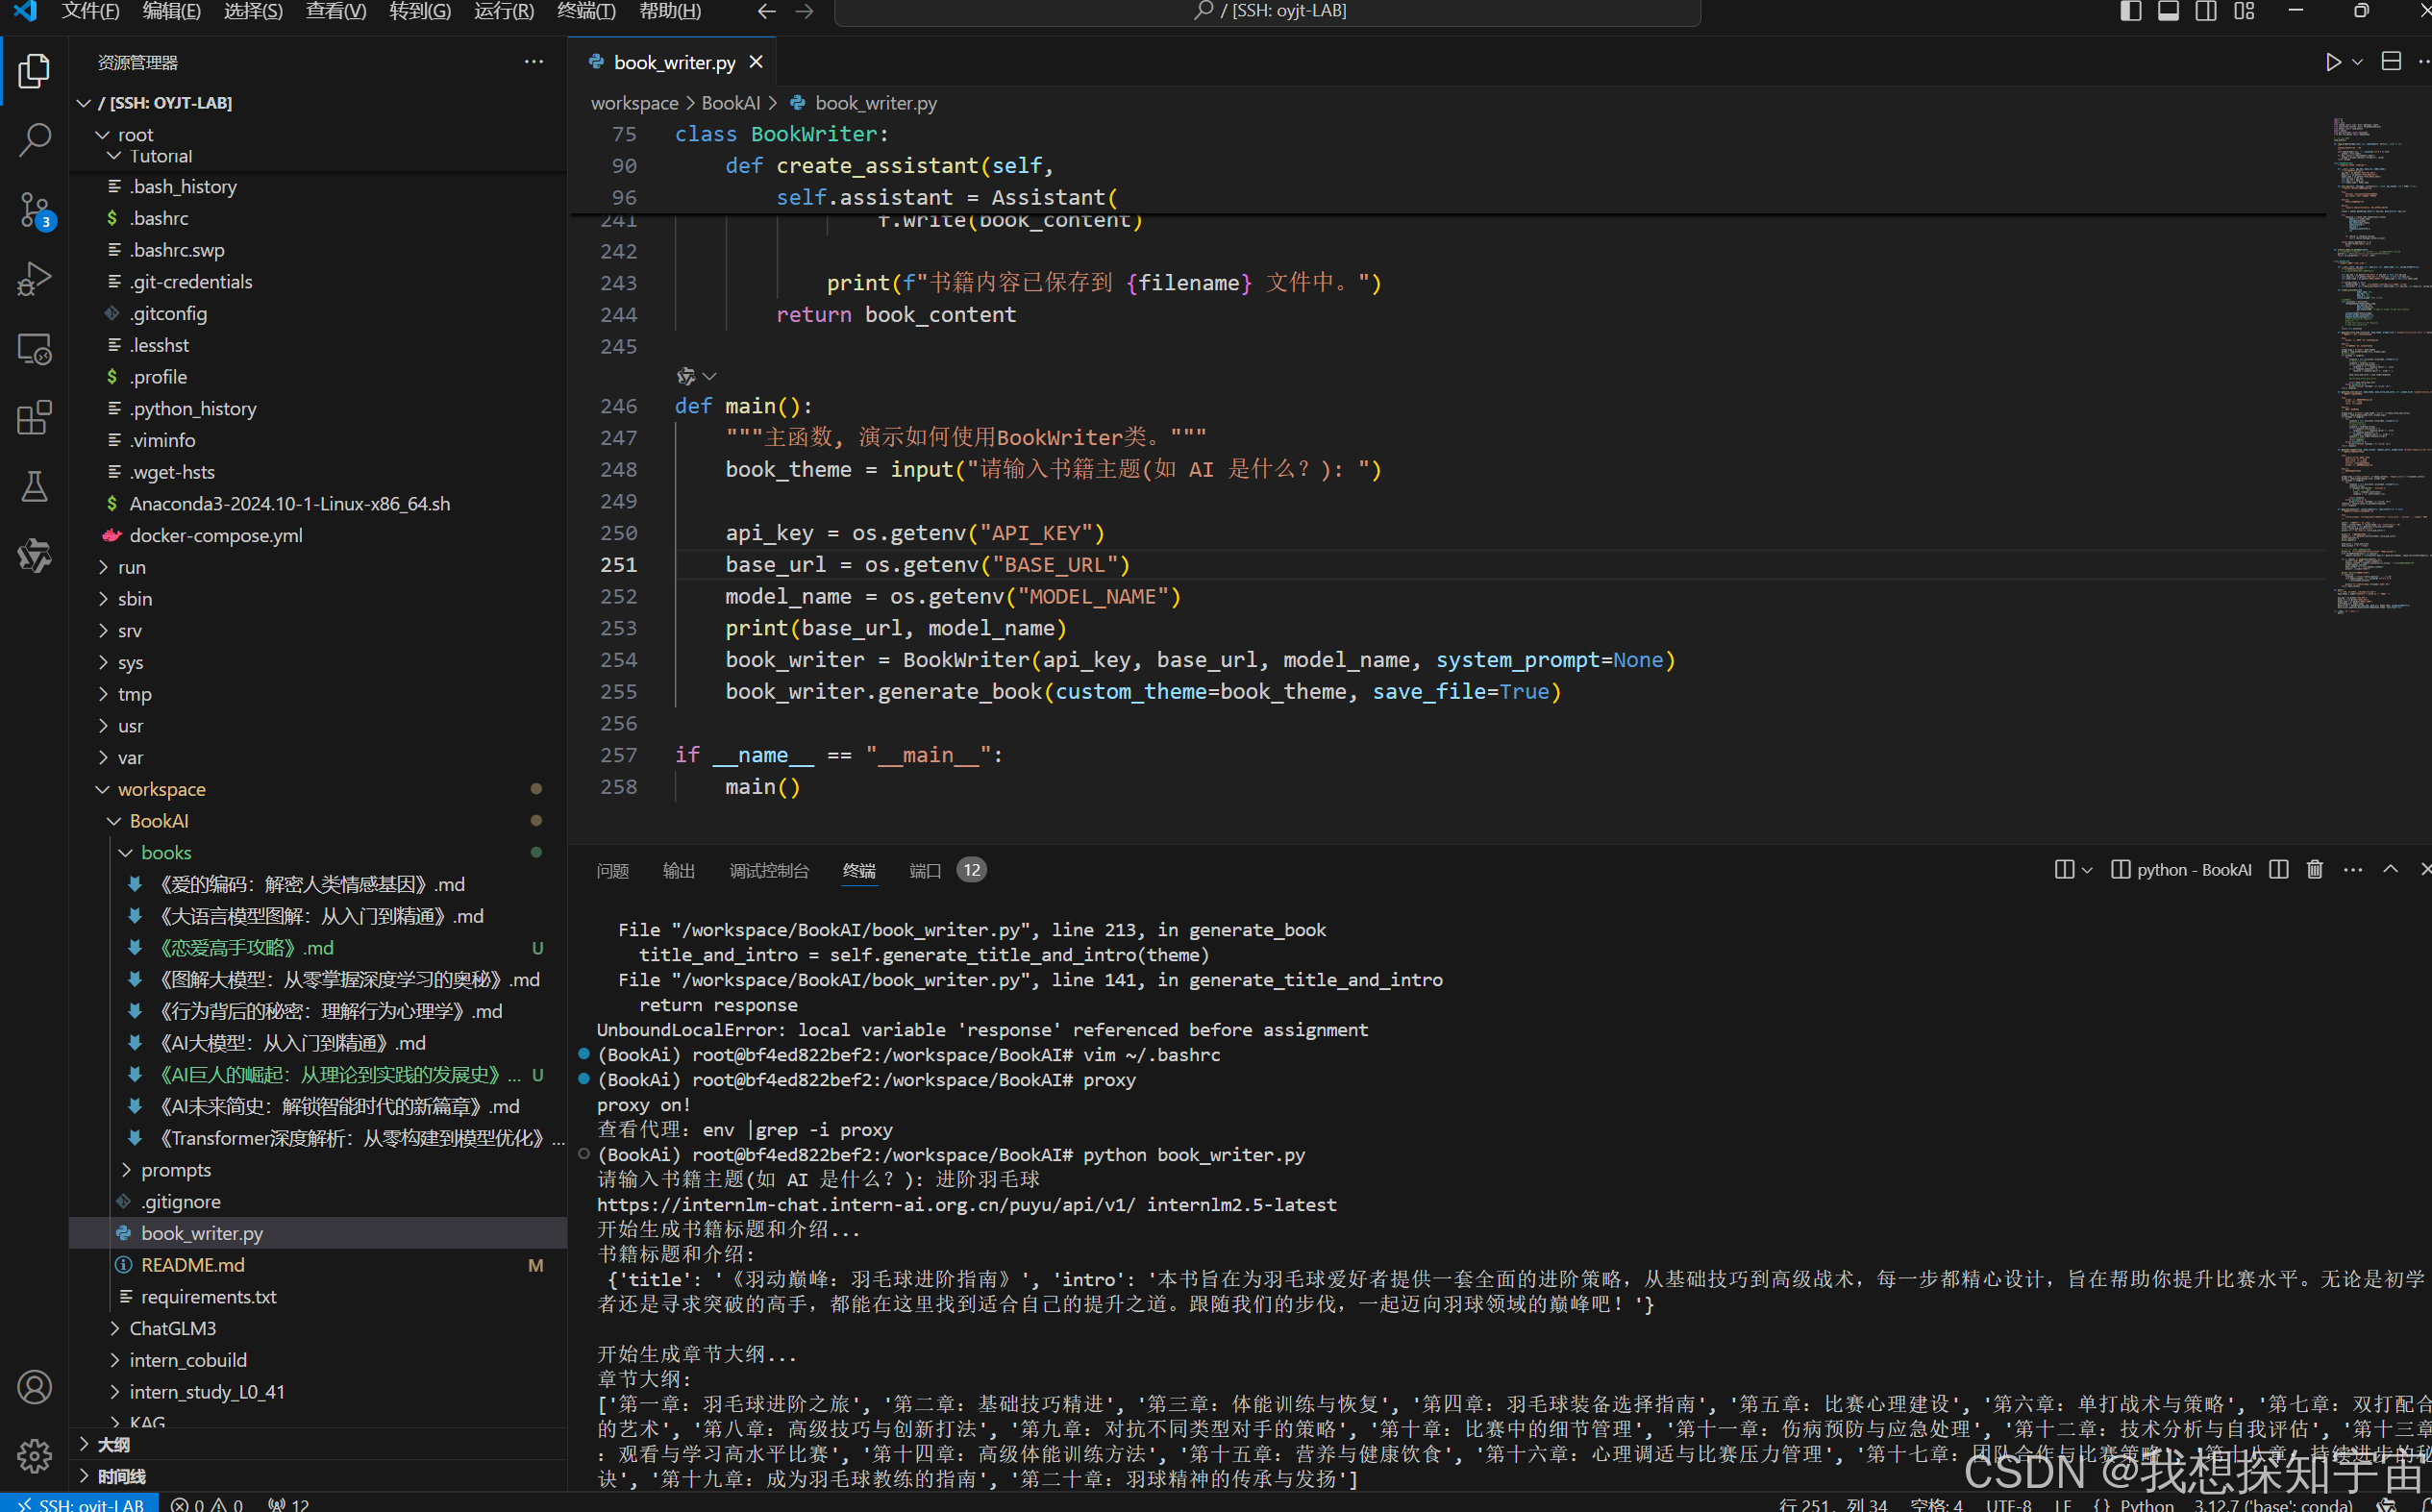This screenshot has height=1512, width=2432.
Task: Toggle the bottom panel visibility
Action: click(2168, 11)
